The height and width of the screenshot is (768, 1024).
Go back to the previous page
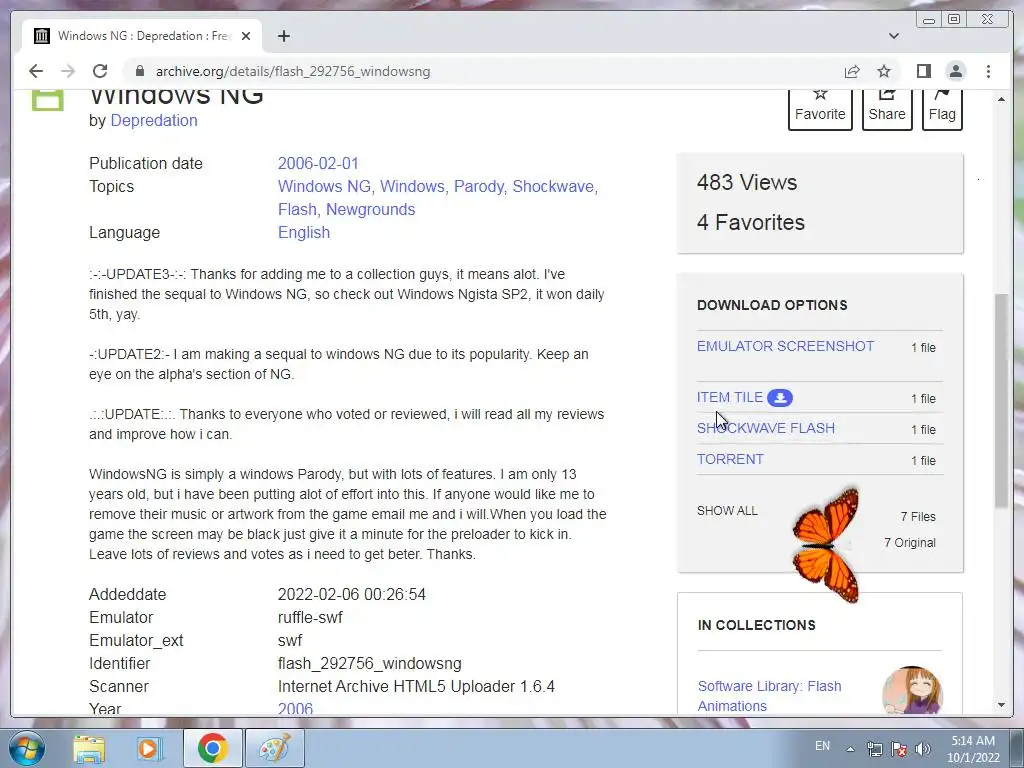coord(36,71)
